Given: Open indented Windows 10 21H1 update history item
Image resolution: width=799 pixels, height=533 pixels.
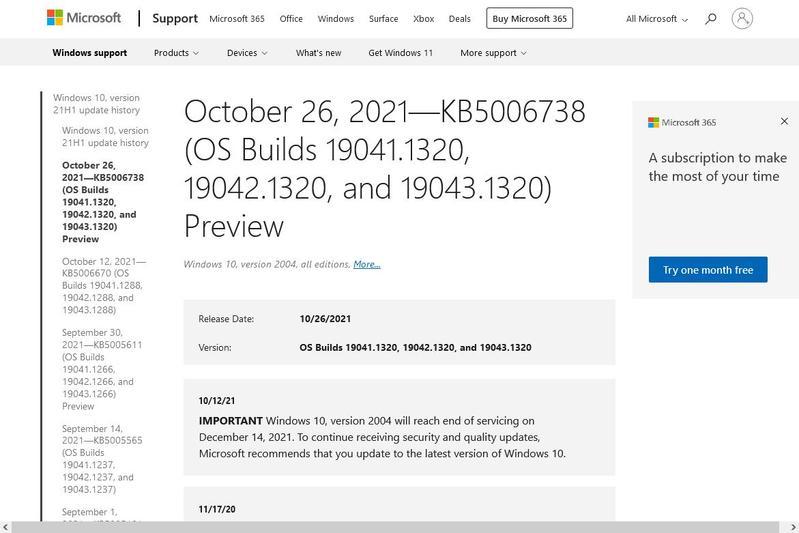Looking at the screenshot, I should tap(105, 137).
